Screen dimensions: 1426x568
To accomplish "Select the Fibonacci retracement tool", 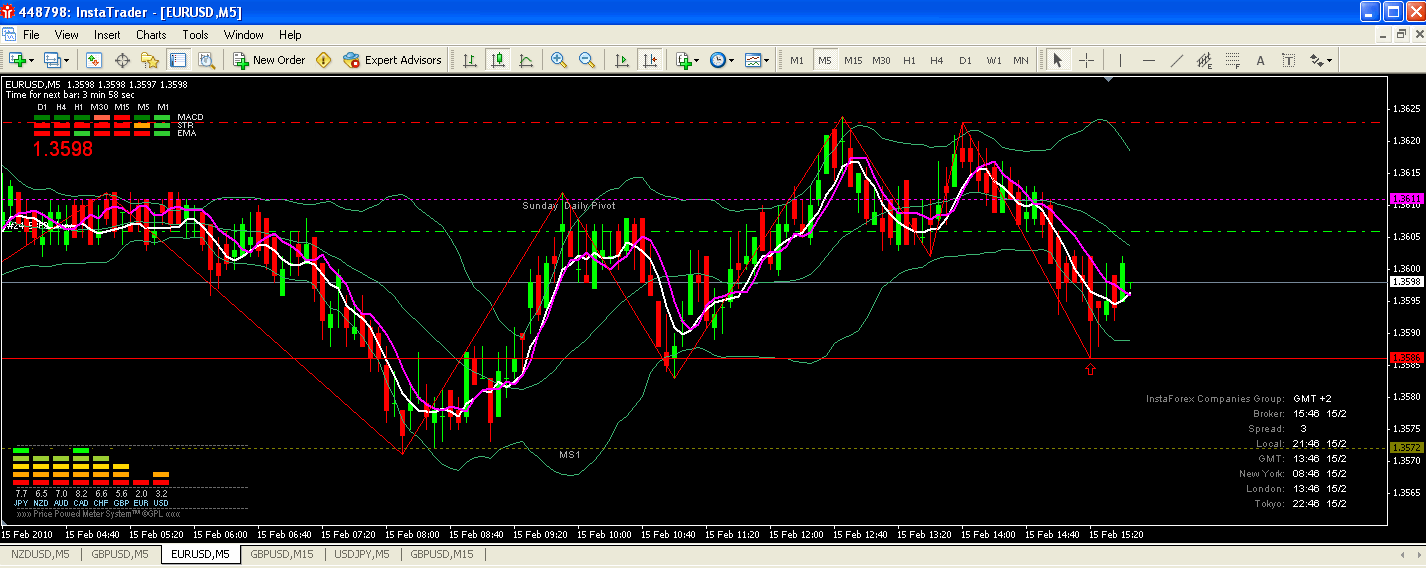I will 1233,60.
